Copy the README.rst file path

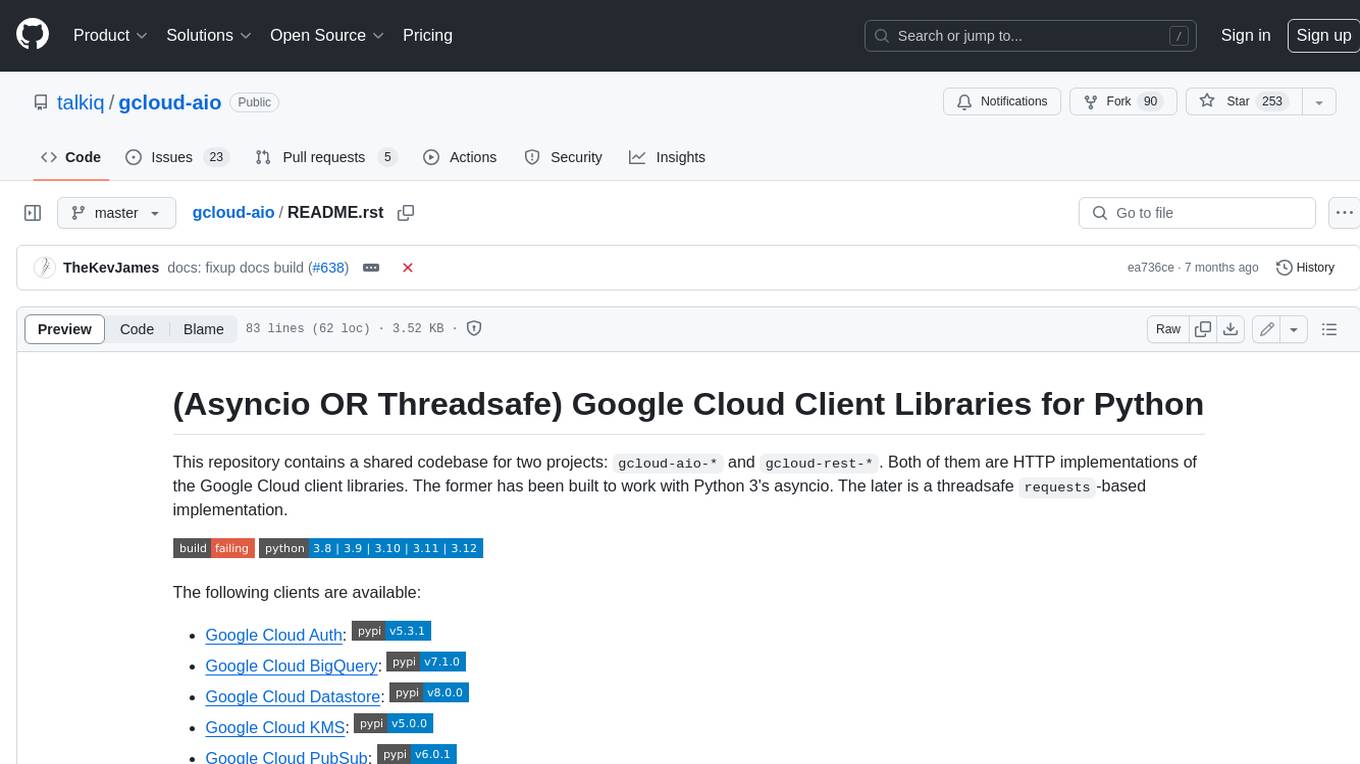(x=406, y=213)
